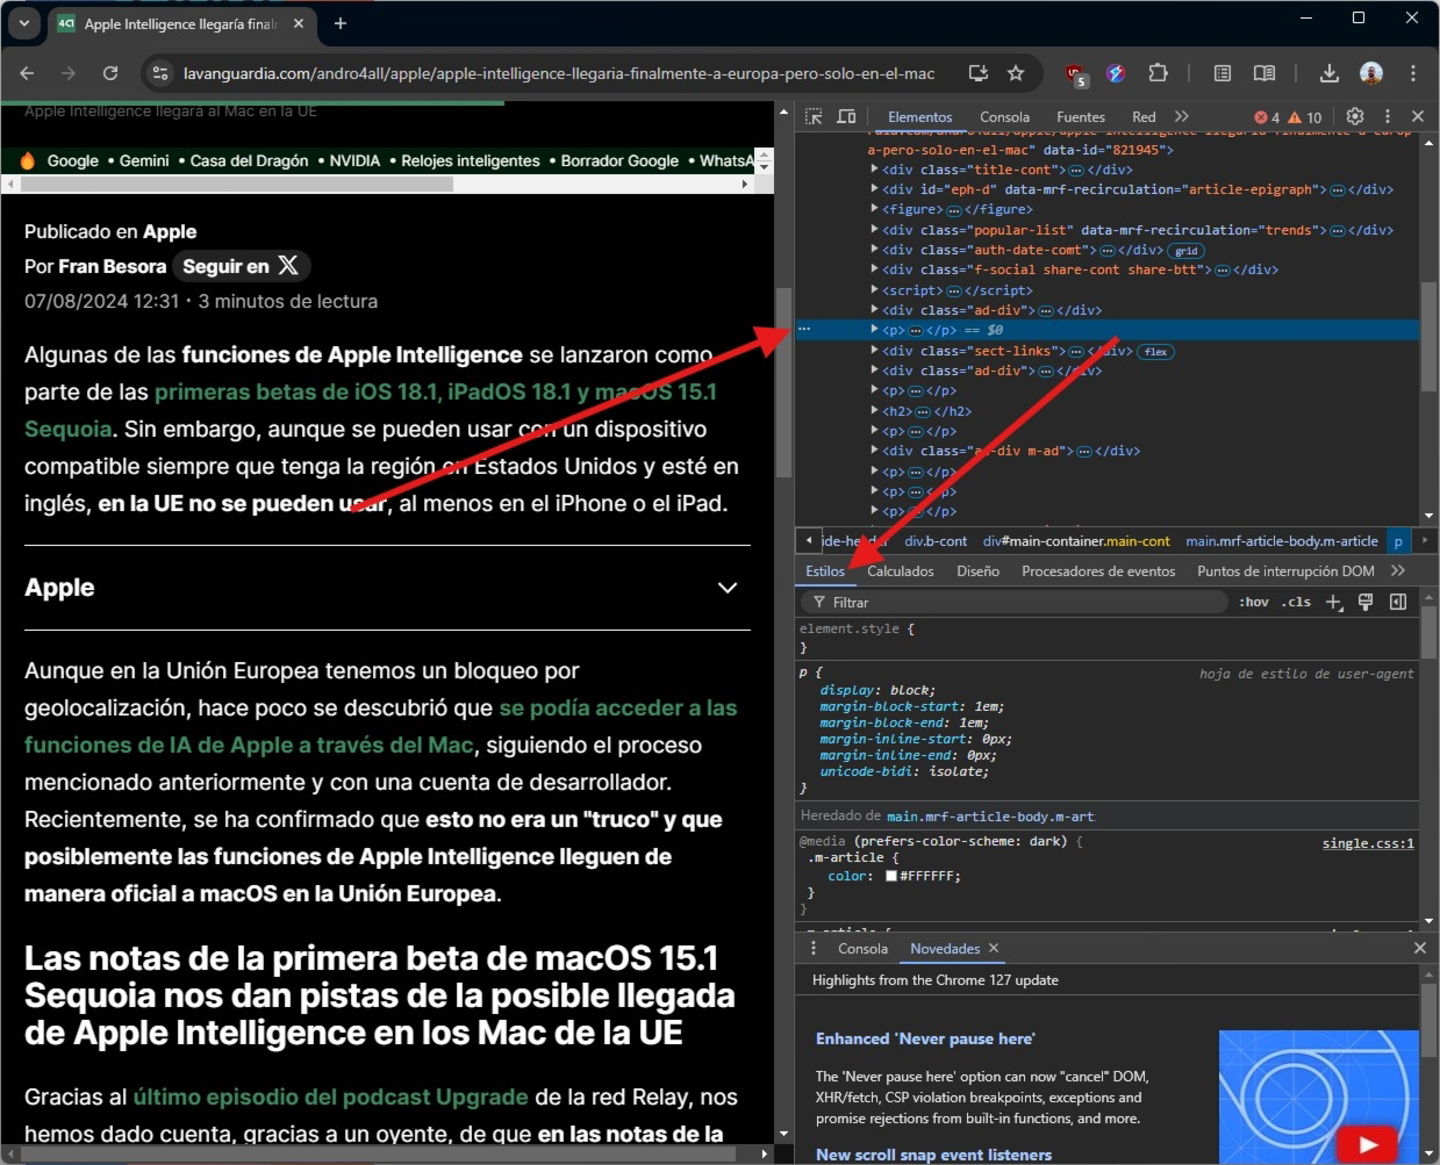Click the address bar URL
The width and height of the screenshot is (1440, 1165).
tap(558, 73)
